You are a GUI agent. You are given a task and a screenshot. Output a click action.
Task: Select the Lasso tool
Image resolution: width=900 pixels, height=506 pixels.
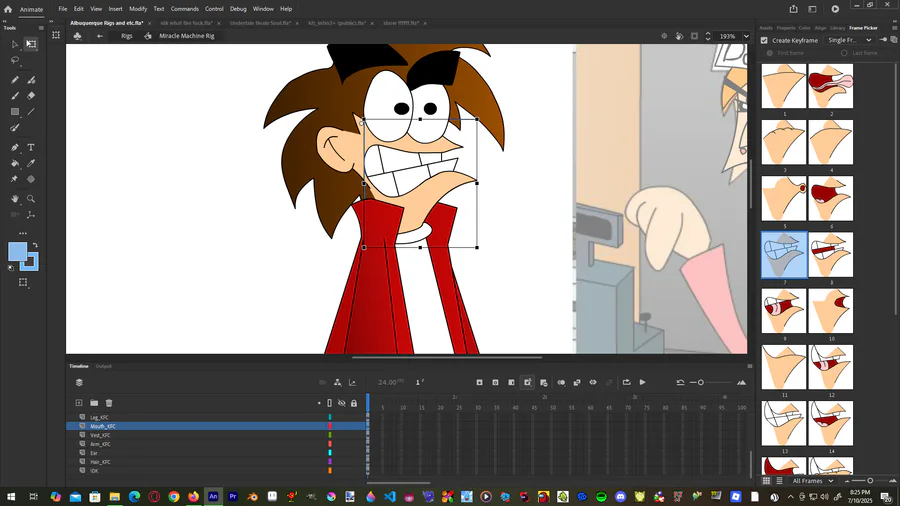click(x=15, y=60)
